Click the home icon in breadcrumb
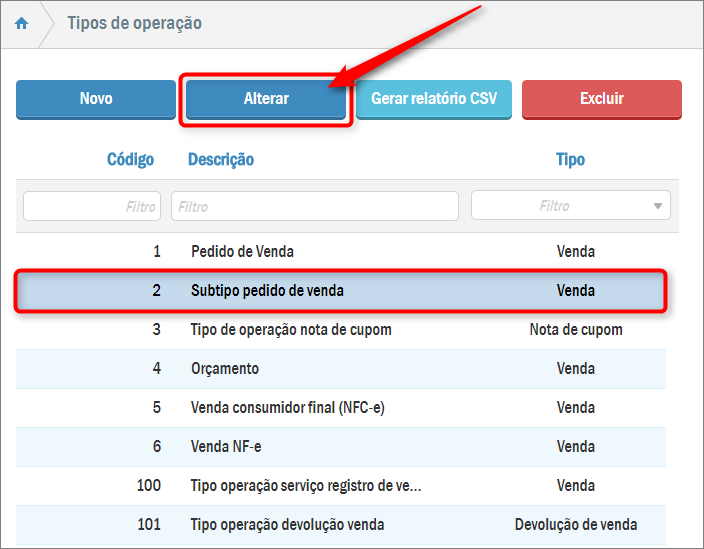This screenshot has height=549, width=704. pos(21,24)
